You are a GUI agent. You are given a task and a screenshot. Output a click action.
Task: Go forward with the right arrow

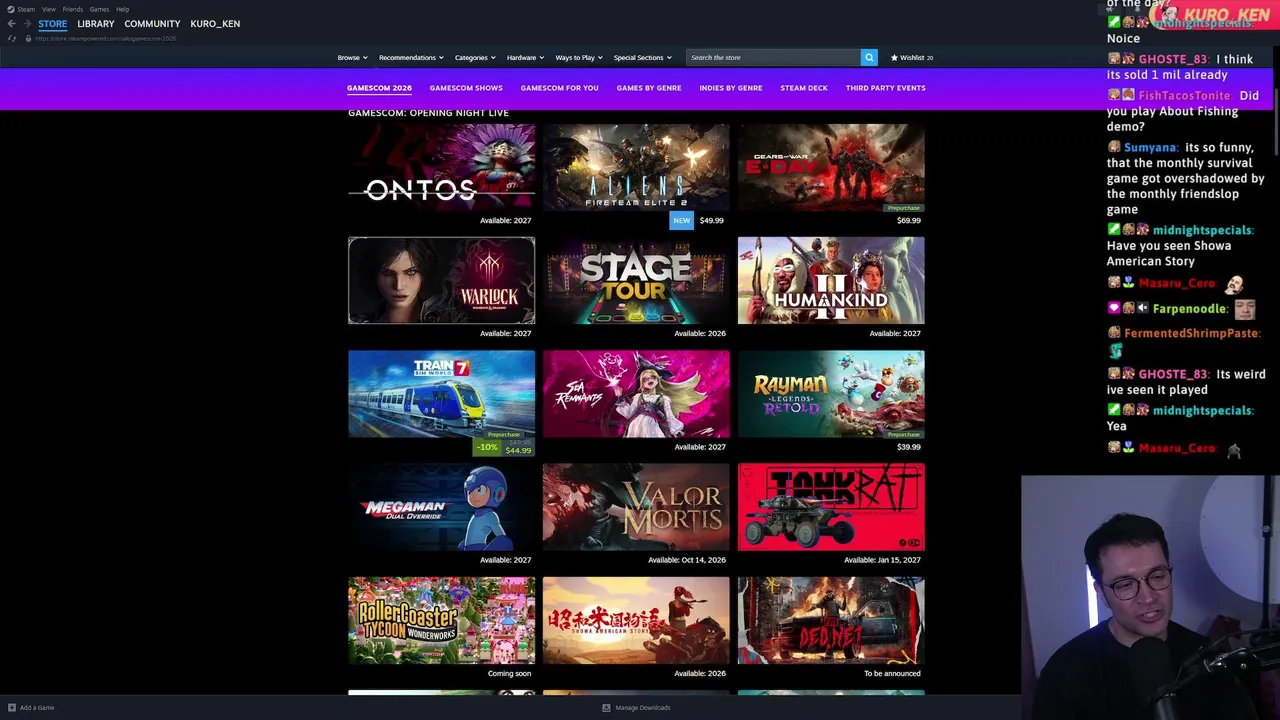pos(27,23)
